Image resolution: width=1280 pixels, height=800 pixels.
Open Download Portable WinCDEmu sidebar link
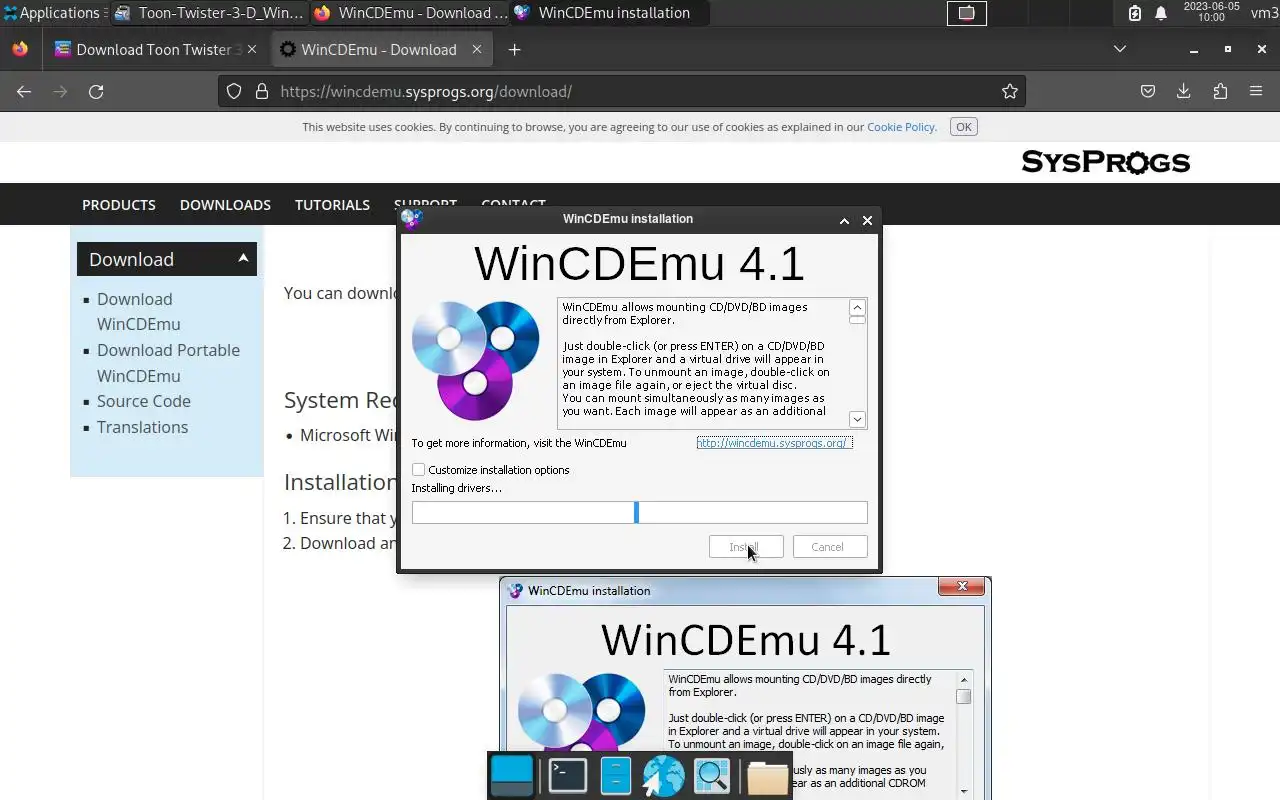(168, 363)
